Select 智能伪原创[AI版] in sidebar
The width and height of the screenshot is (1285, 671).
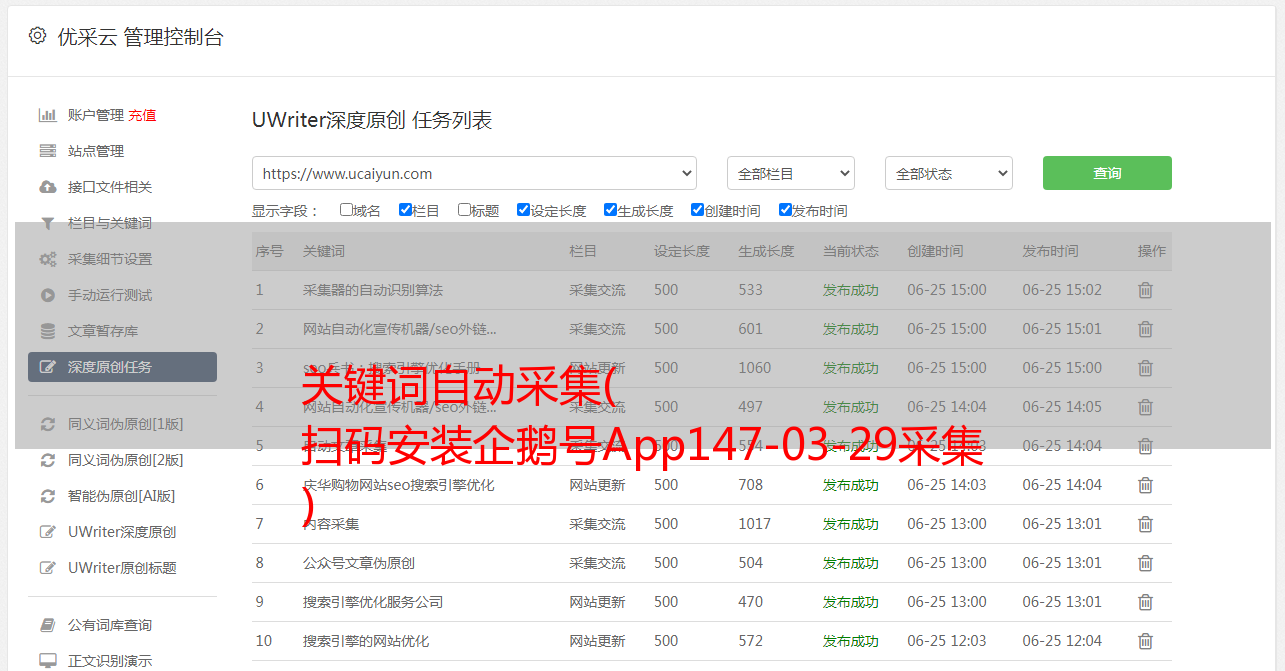(x=121, y=496)
